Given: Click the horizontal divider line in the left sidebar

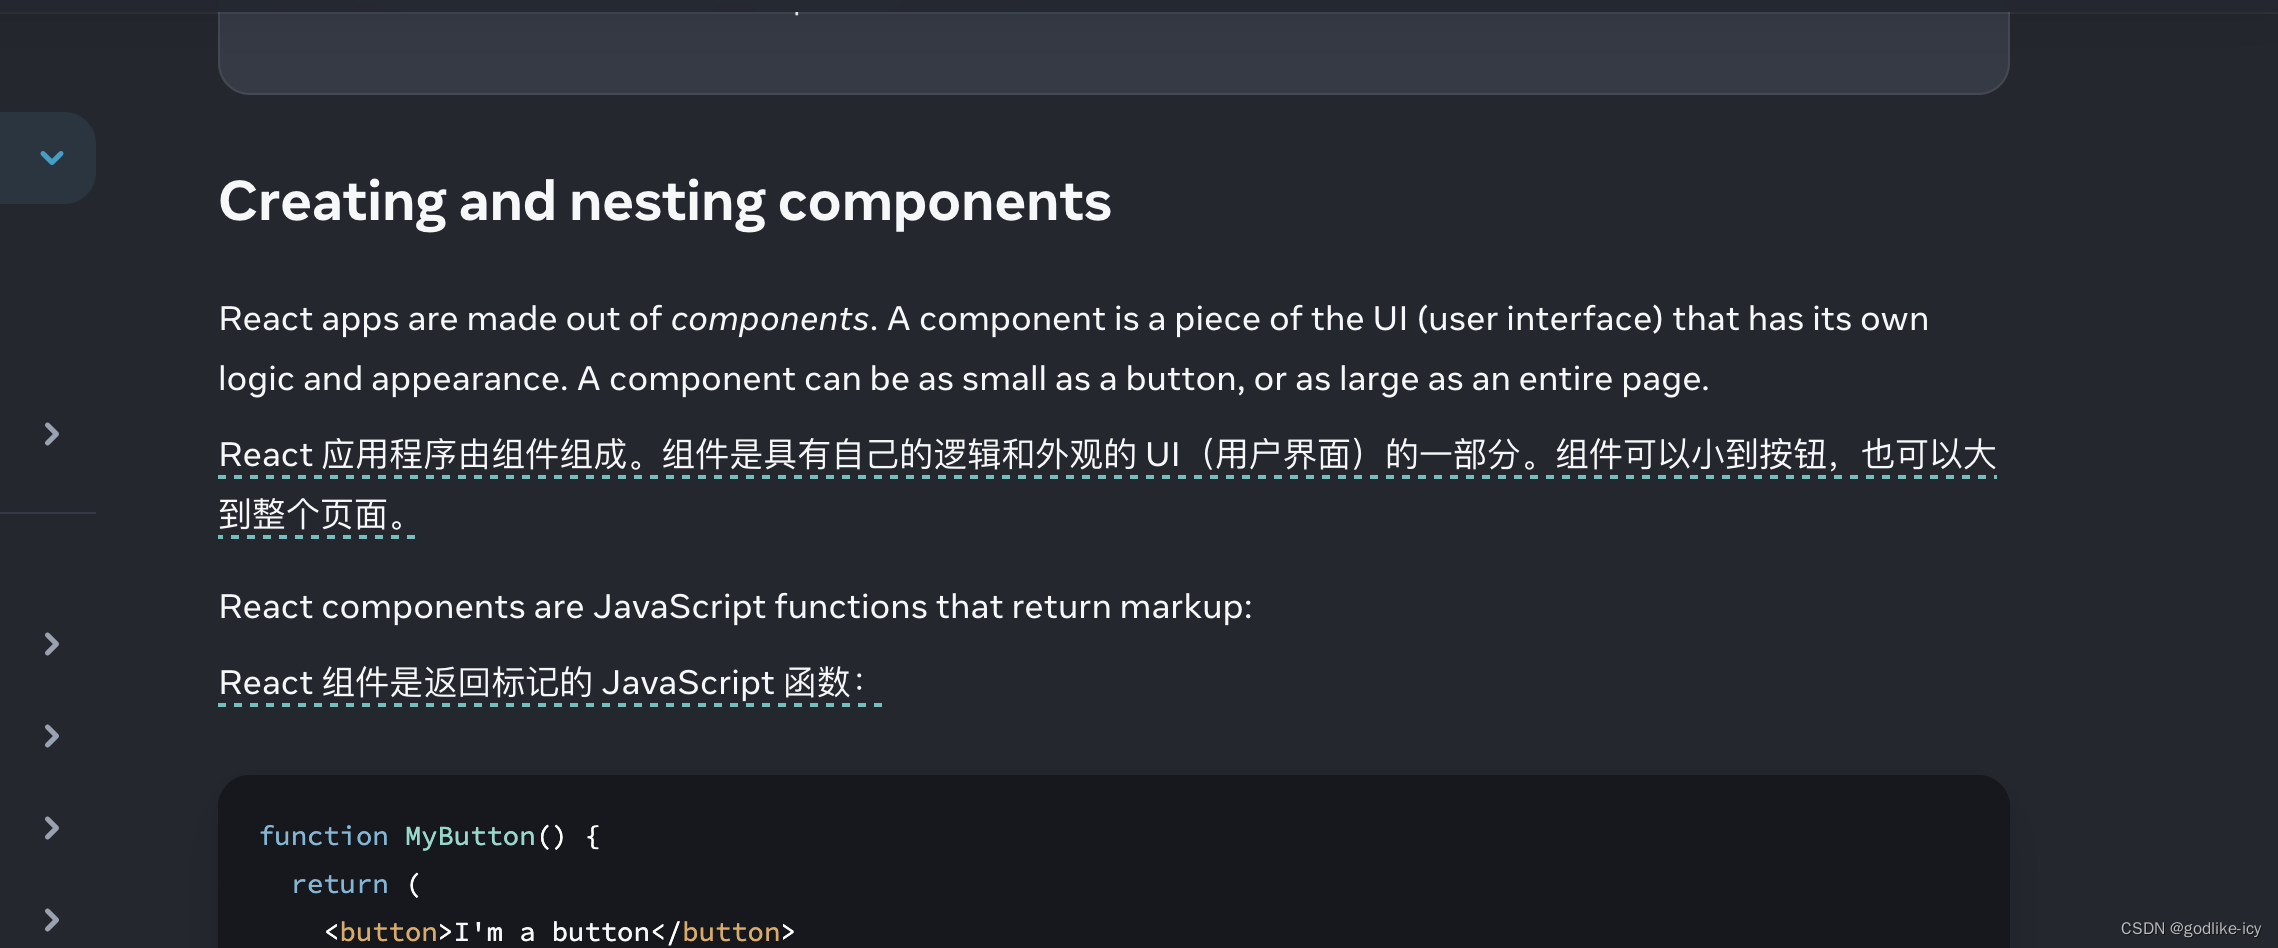Looking at the screenshot, I should click(x=48, y=512).
